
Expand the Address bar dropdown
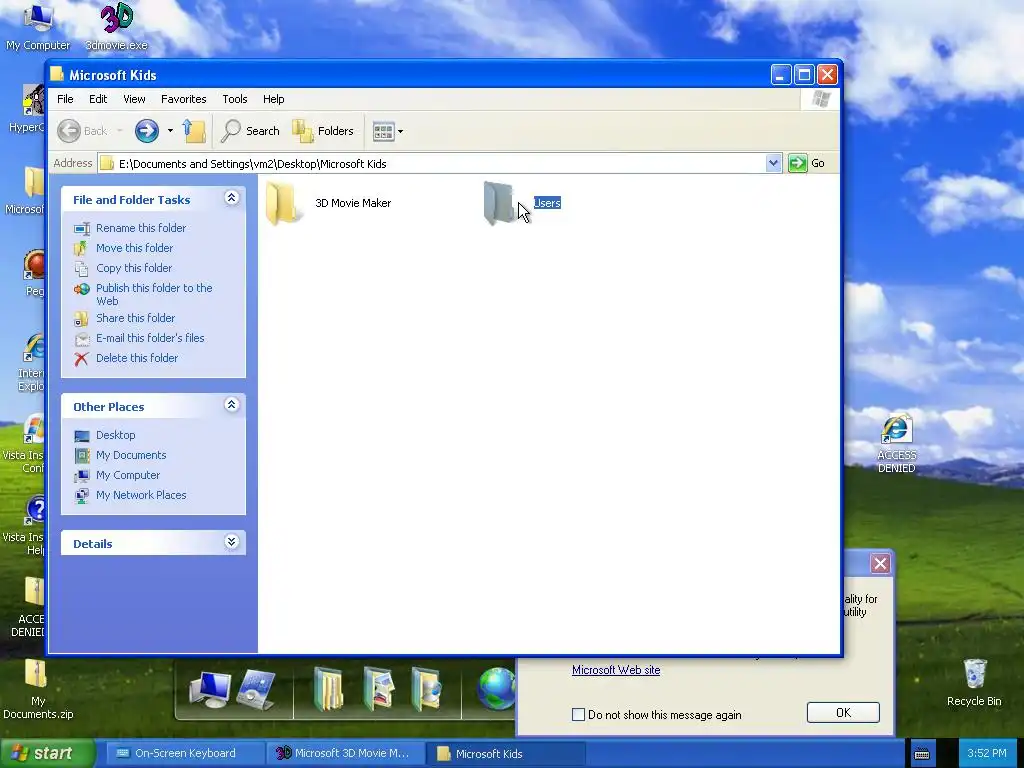[x=773, y=163]
